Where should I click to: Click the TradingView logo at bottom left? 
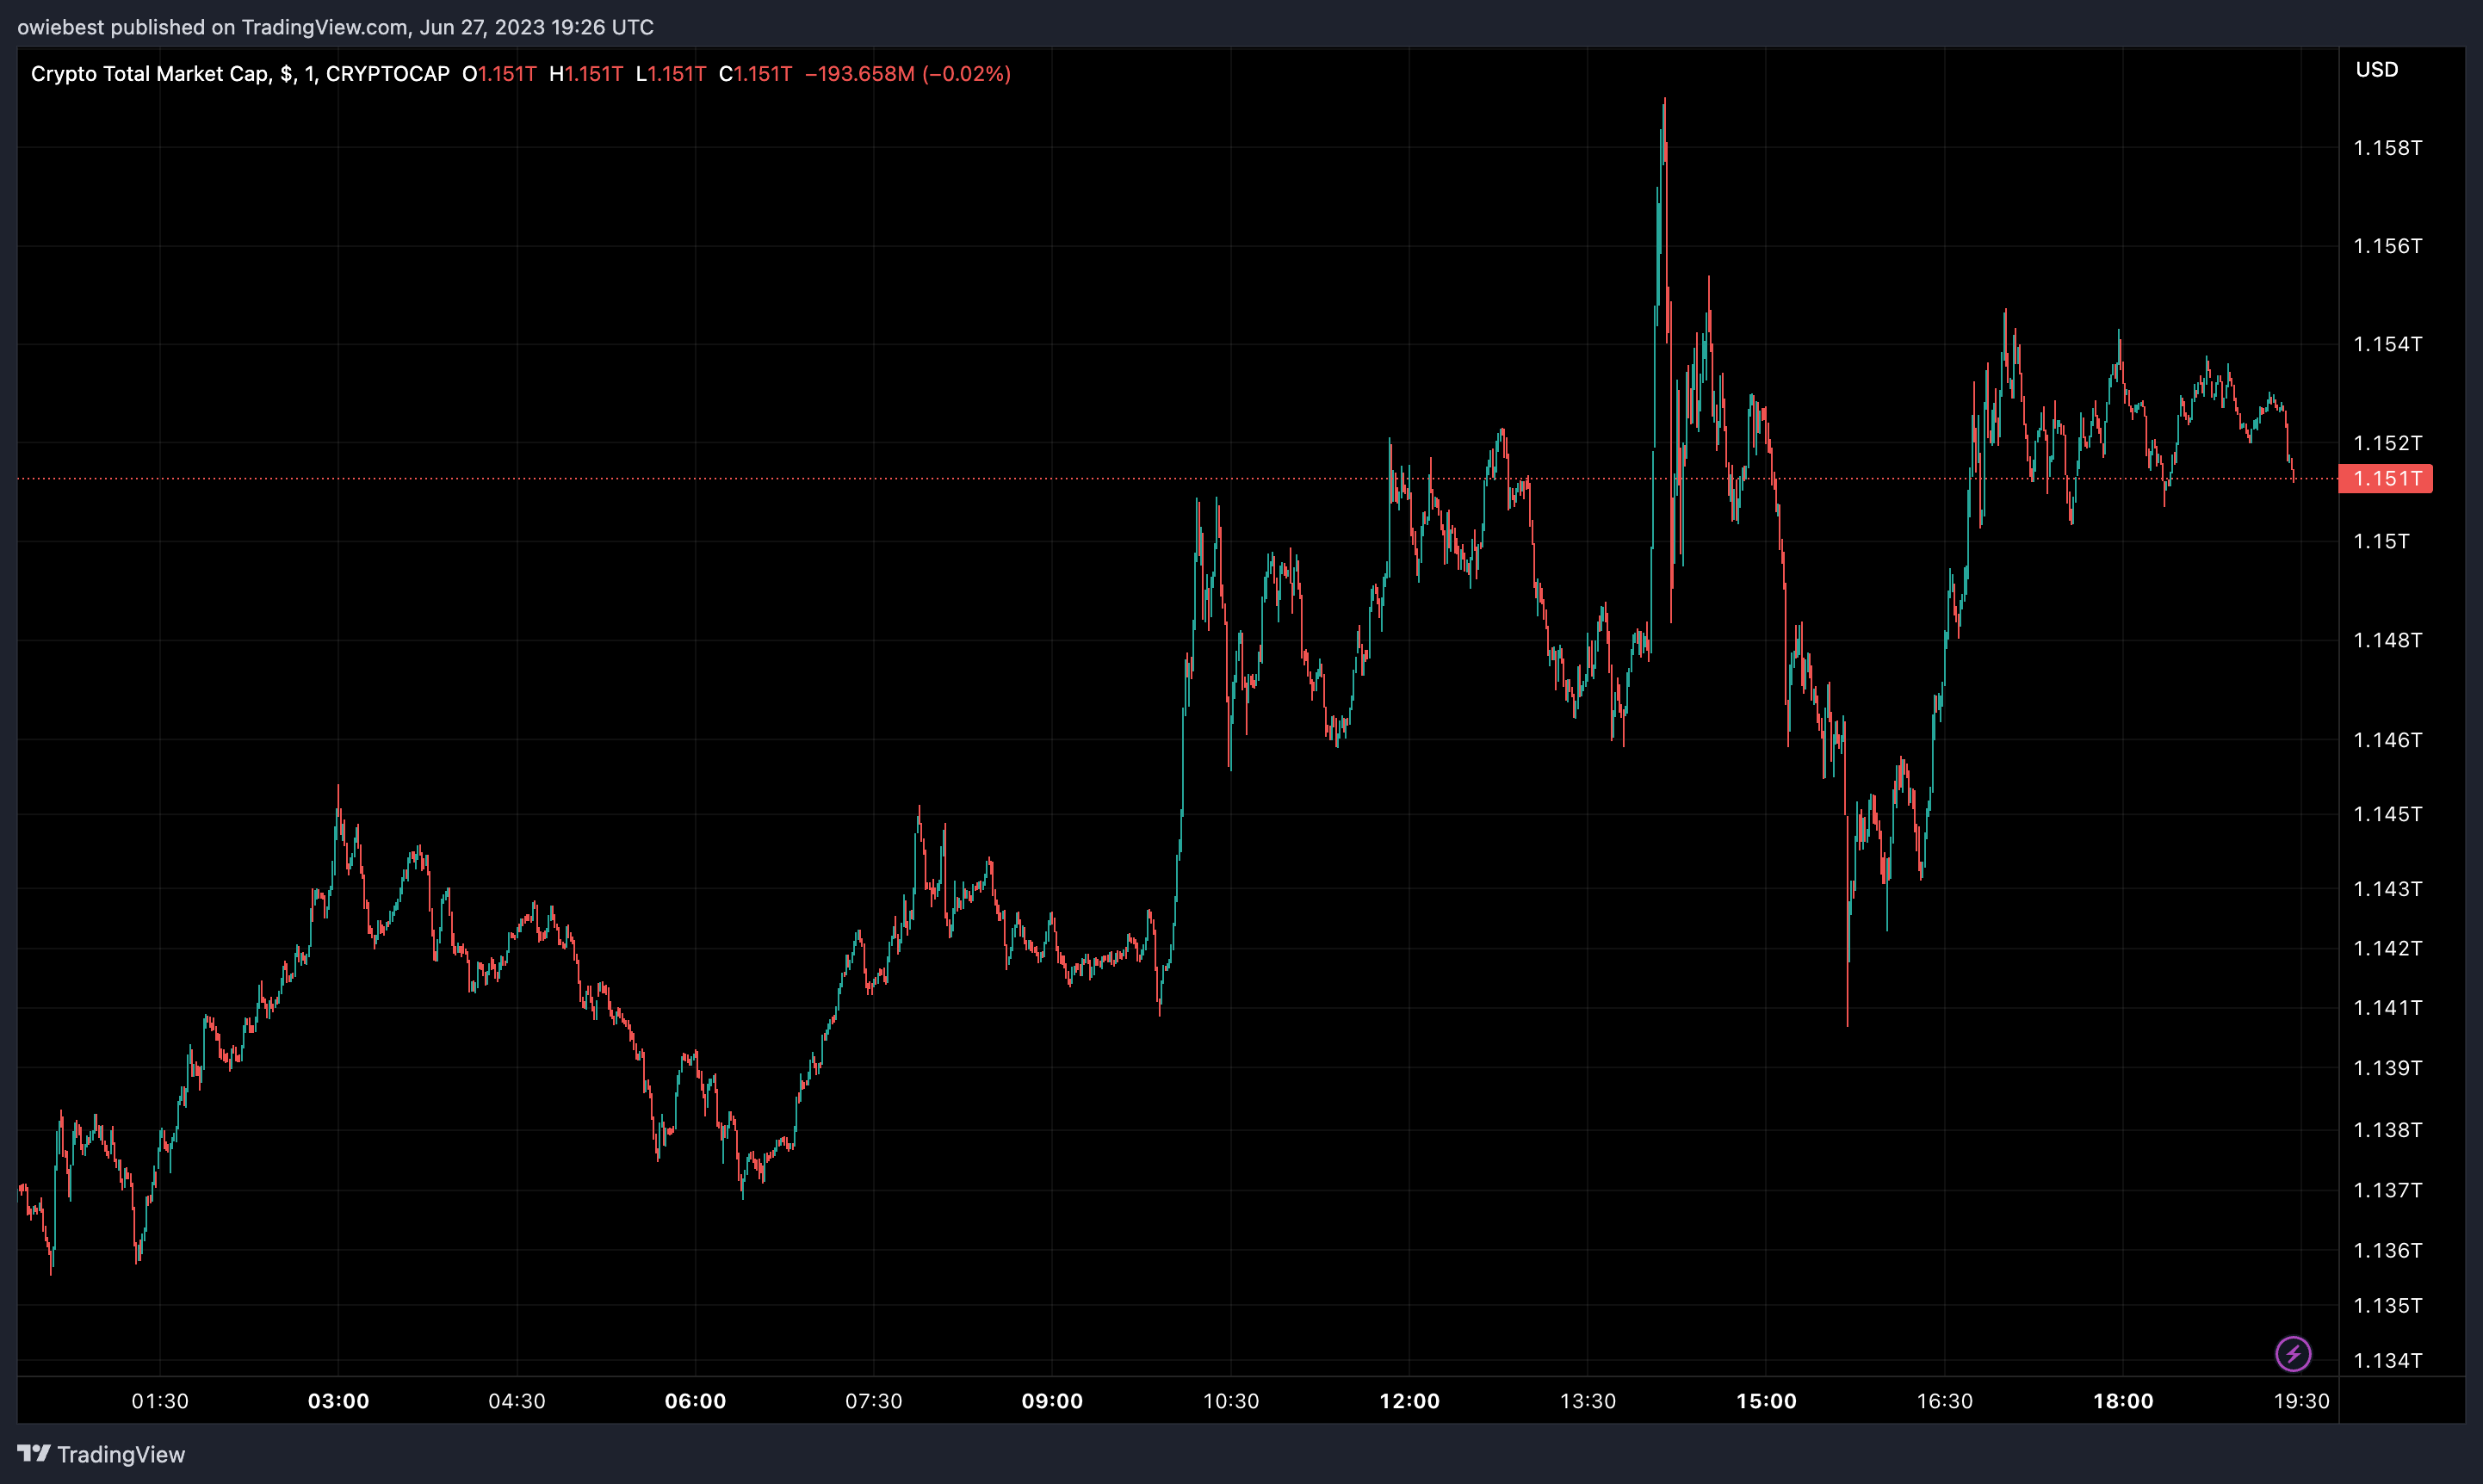[x=101, y=1454]
